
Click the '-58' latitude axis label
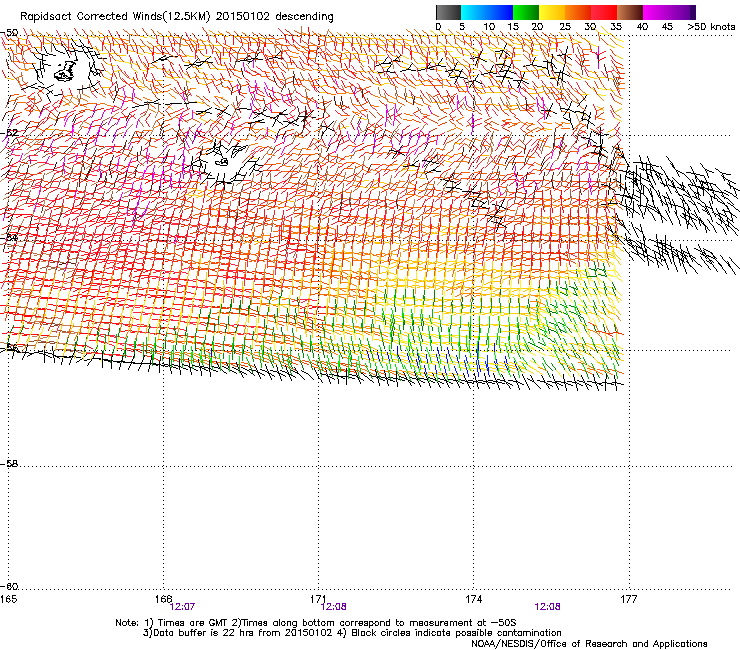coord(9,464)
